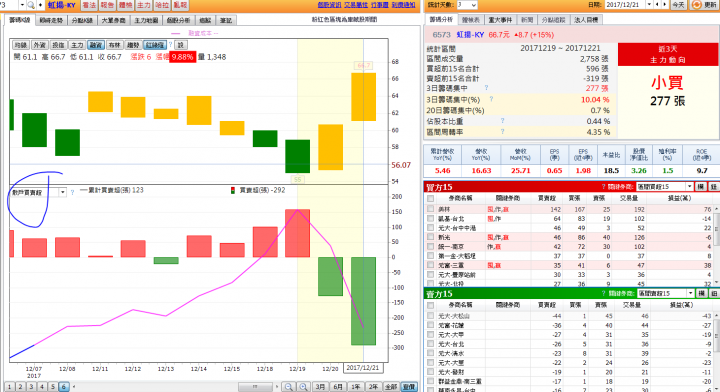Click help icon beside 區間周轉率
The image size is (720, 392).
502,131
